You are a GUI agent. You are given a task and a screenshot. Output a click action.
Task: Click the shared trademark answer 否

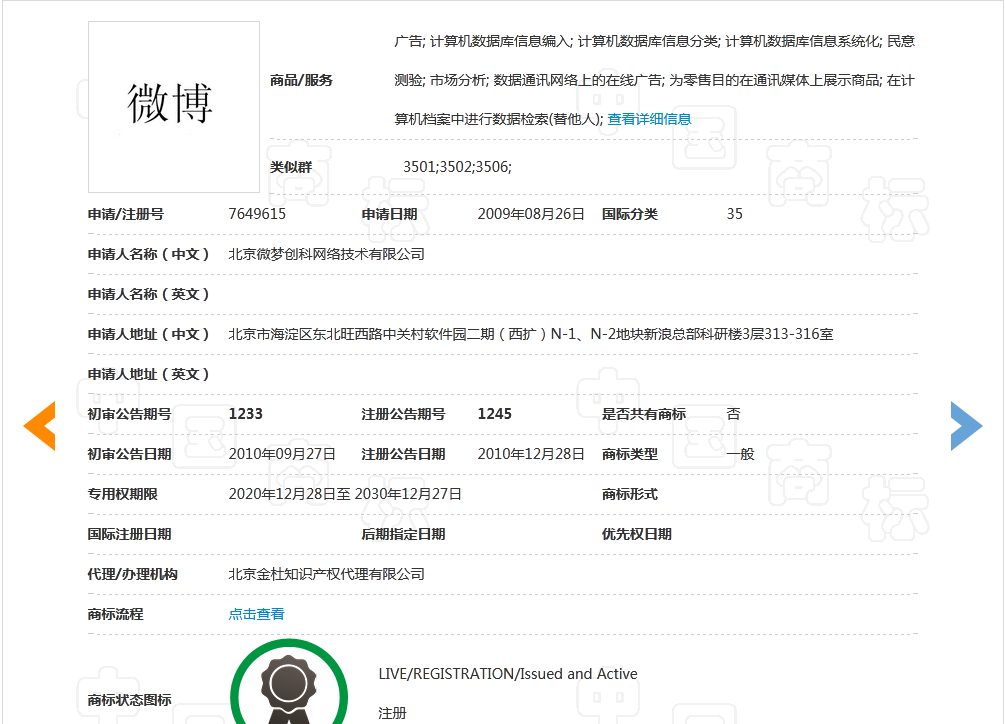pos(733,413)
